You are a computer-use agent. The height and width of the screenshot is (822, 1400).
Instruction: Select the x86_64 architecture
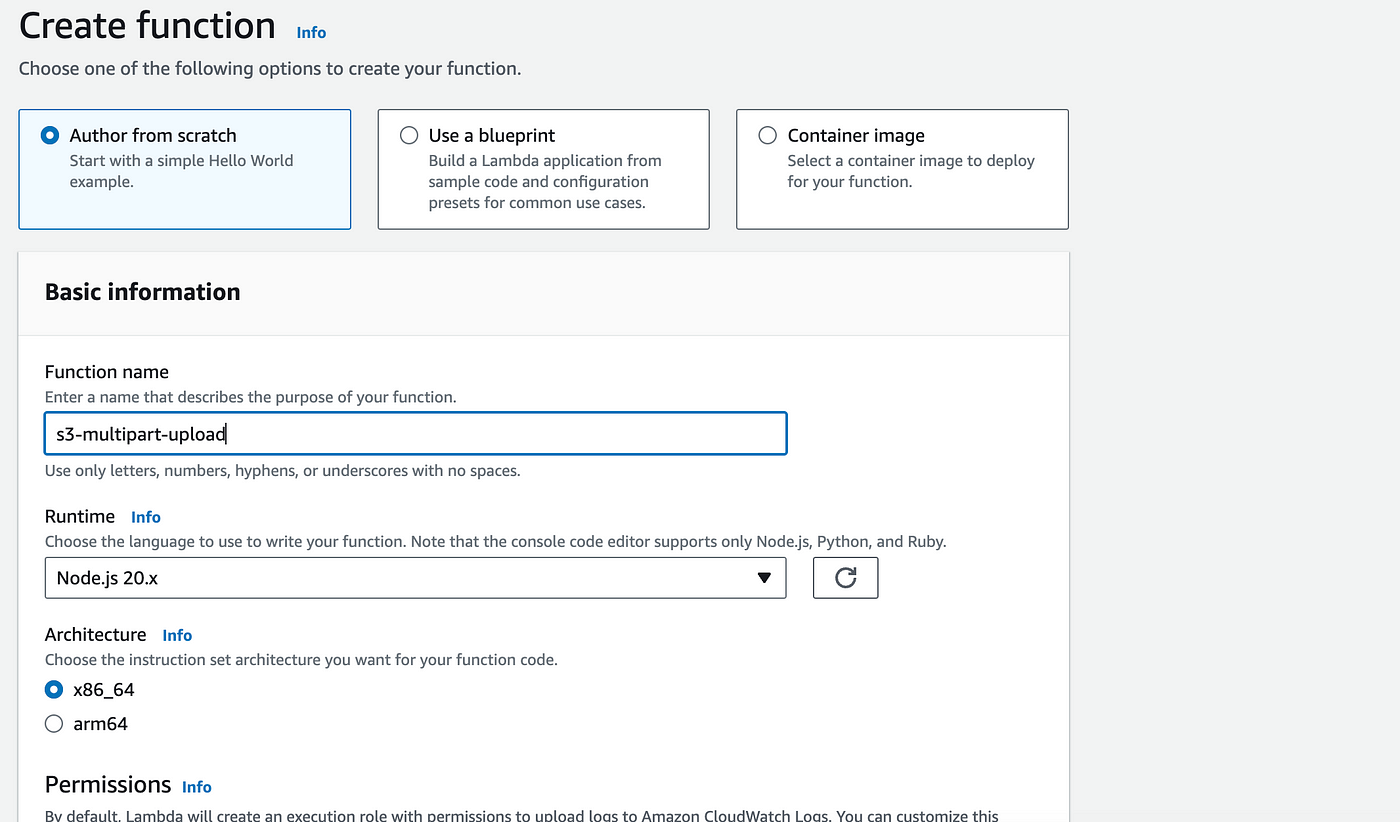coord(53,689)
